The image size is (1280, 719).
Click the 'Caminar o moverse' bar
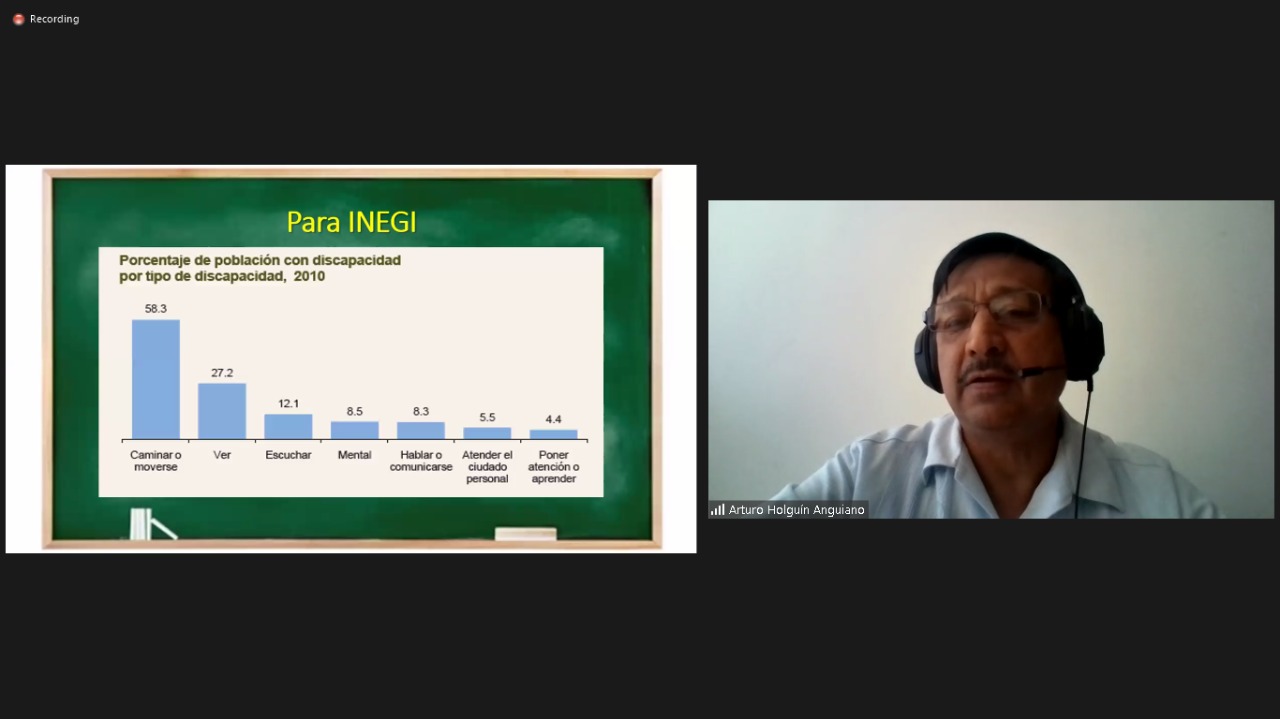click(x=156, y=379)
